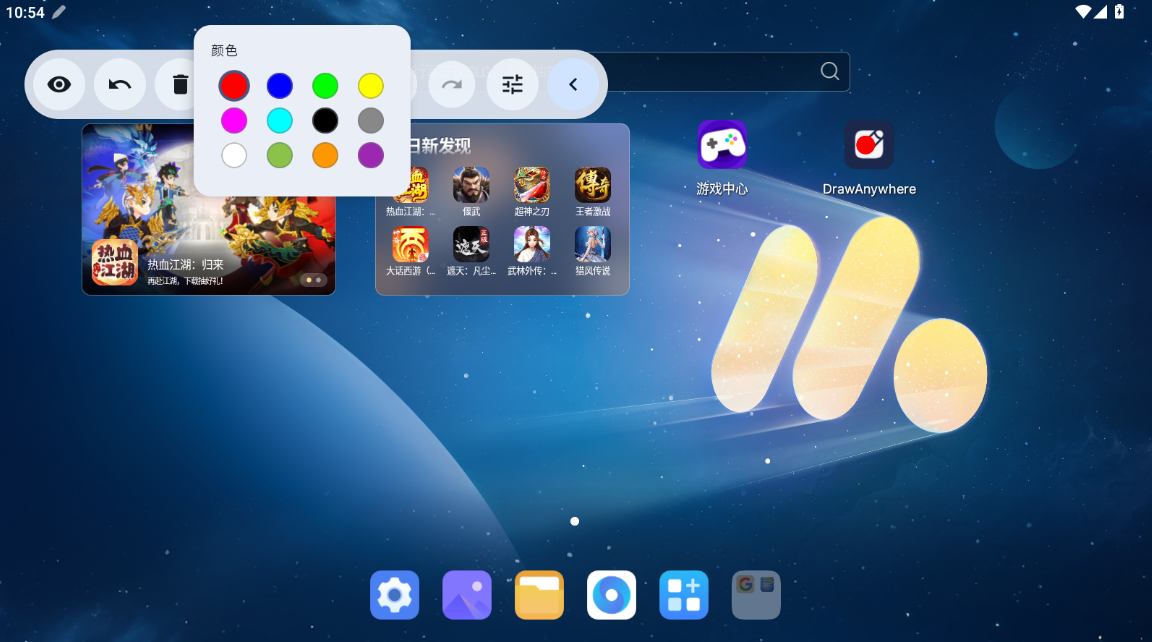
Task: Open the 游戏中心 game center app
Action: [722, 146]
